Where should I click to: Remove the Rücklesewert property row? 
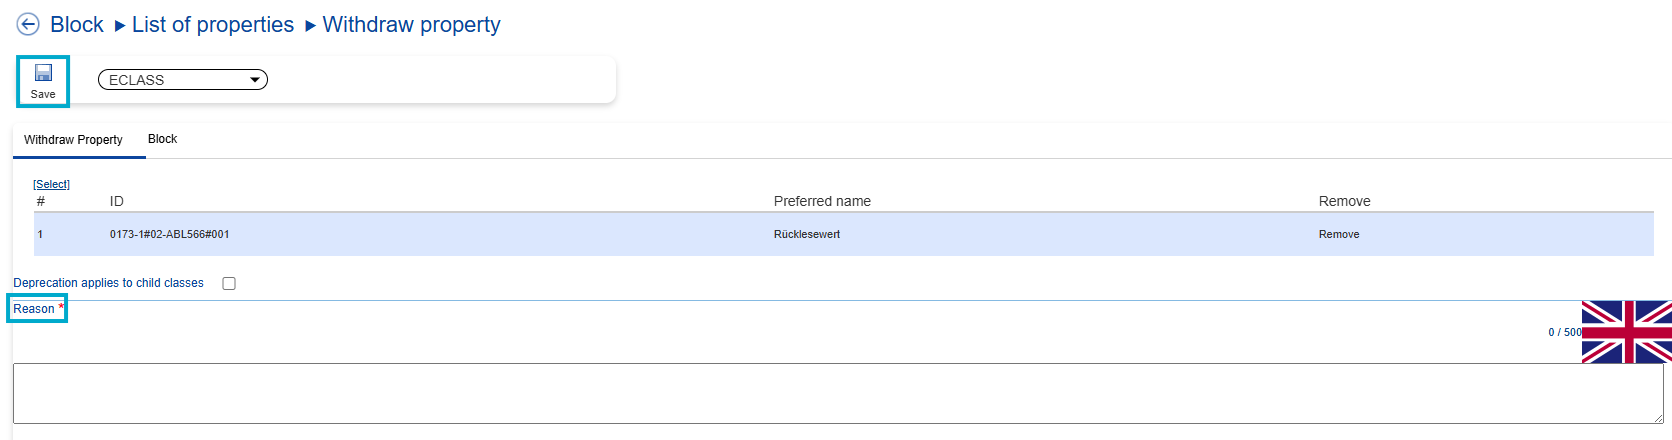point(1338,234)
